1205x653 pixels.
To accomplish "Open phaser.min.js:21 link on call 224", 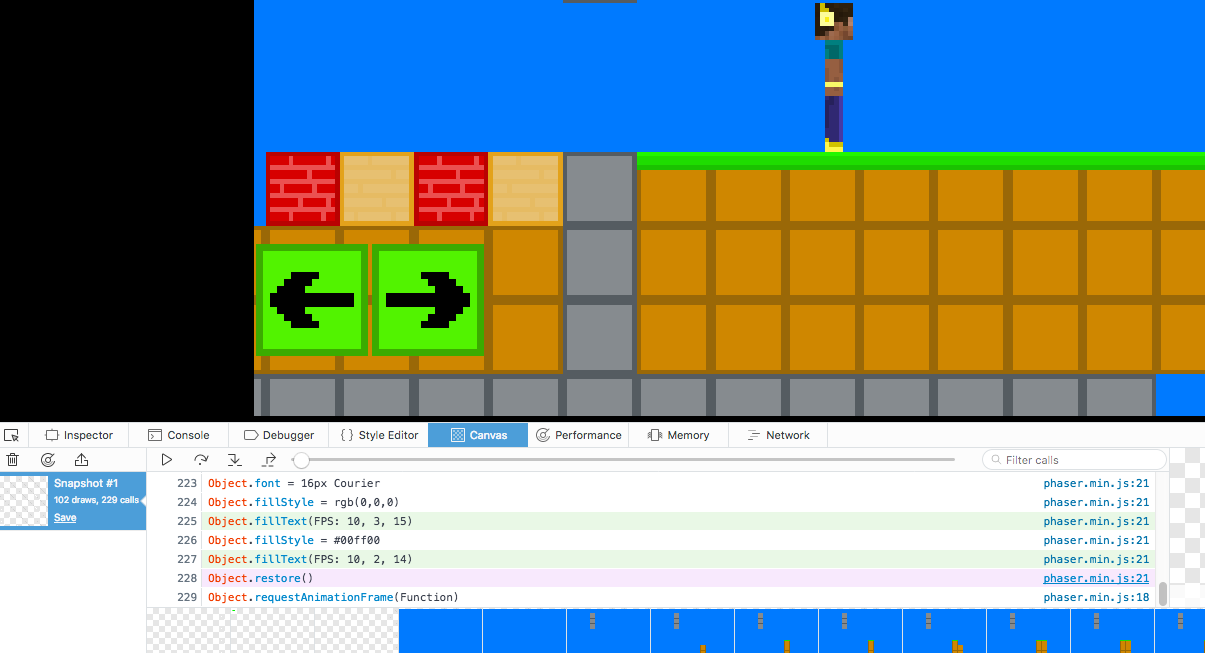I will coord(1096,502).
